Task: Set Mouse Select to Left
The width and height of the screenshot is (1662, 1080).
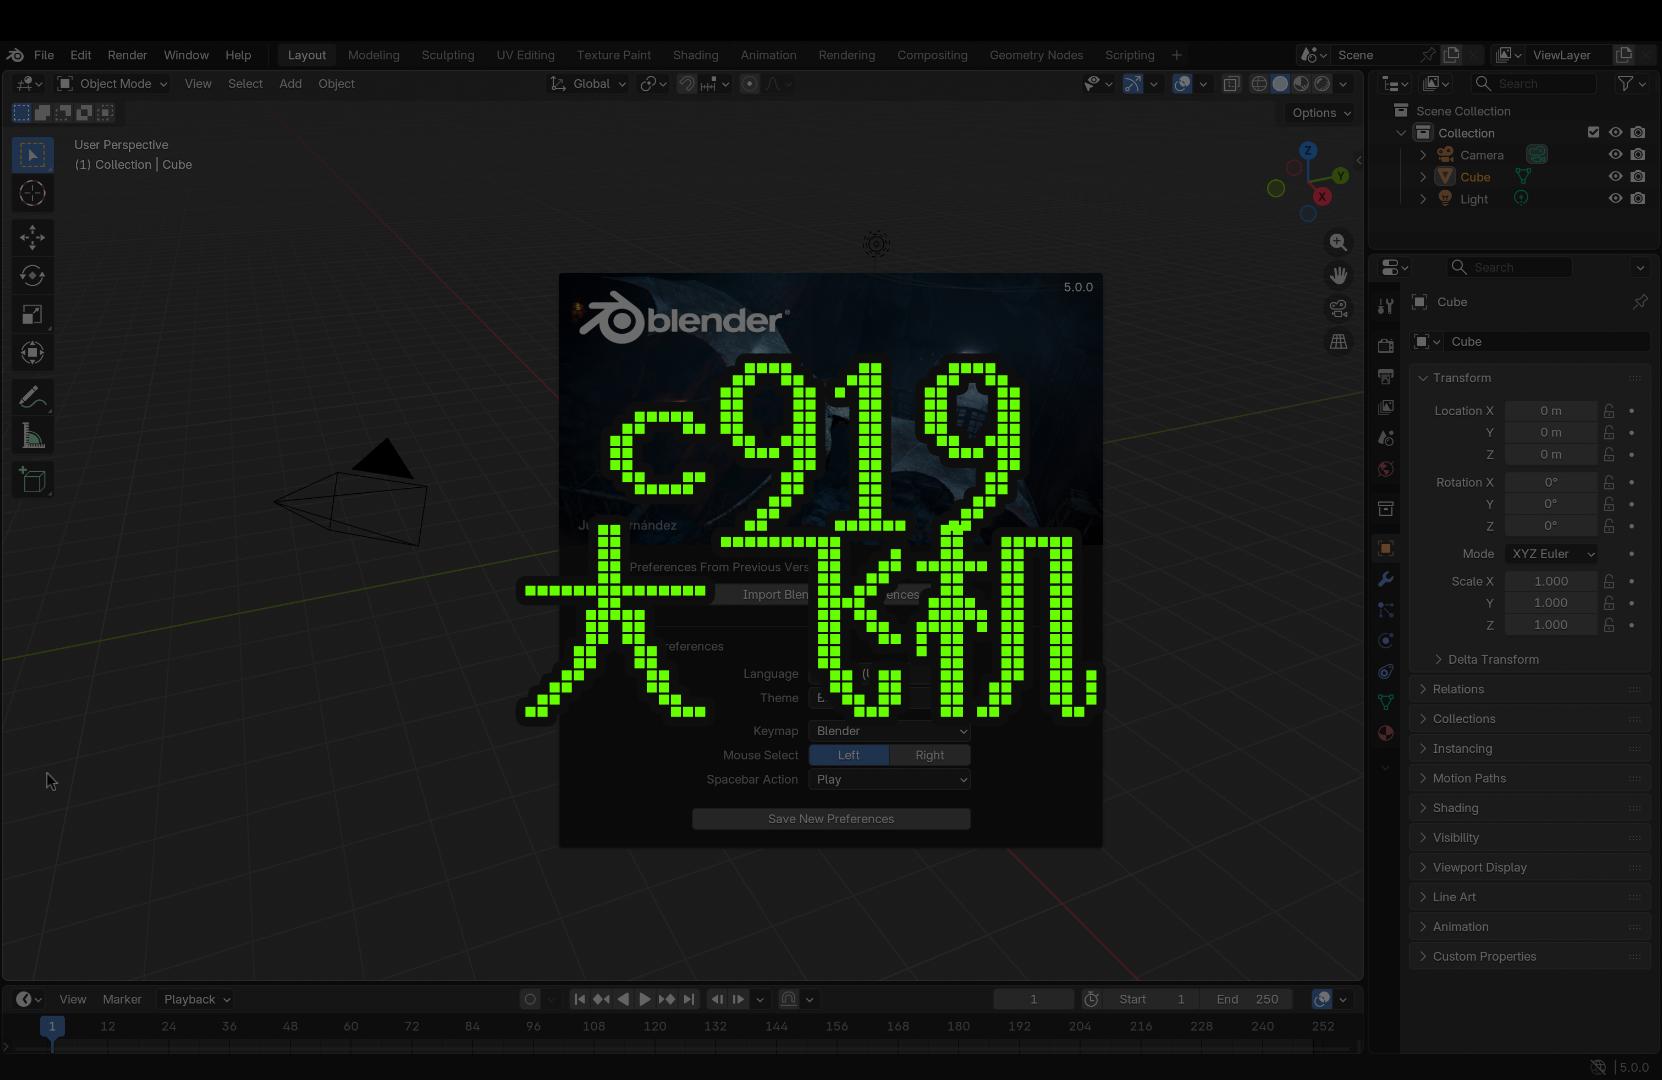Action: click(848, 755)
